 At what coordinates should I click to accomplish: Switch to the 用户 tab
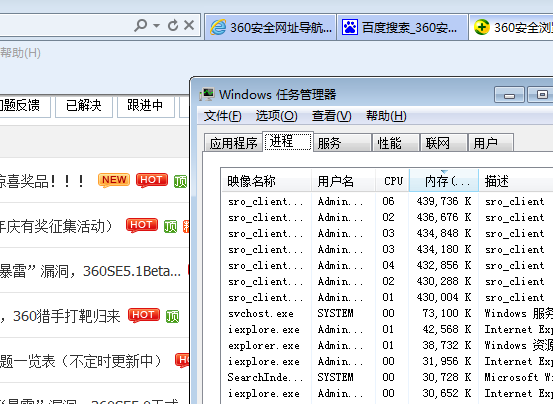click(x=491, y=143)
